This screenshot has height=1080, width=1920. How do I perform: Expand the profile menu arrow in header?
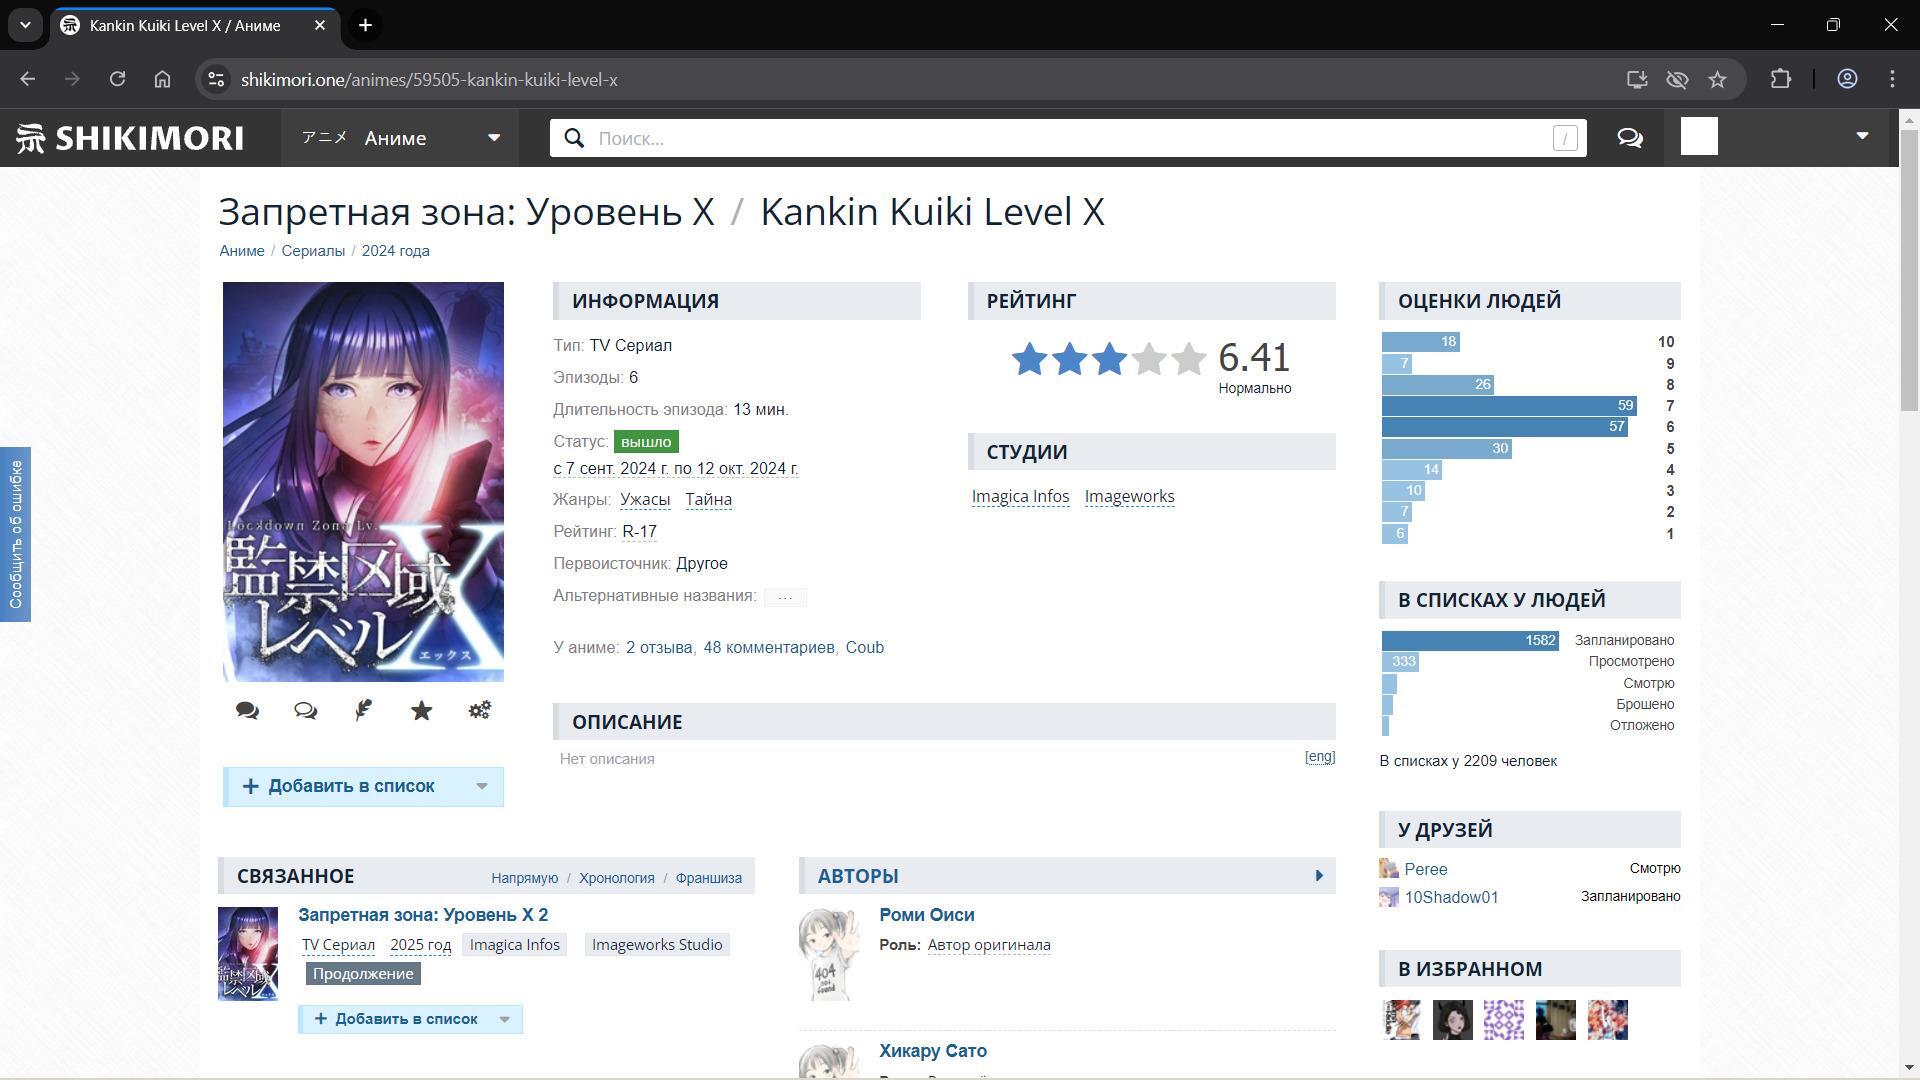click(x=1861, y=136)
